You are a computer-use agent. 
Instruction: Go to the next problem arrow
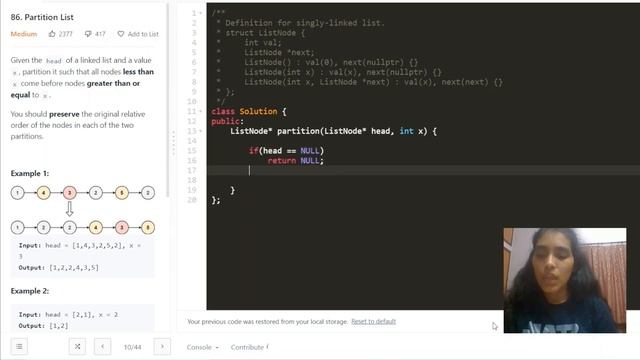(x=162, y=347)
